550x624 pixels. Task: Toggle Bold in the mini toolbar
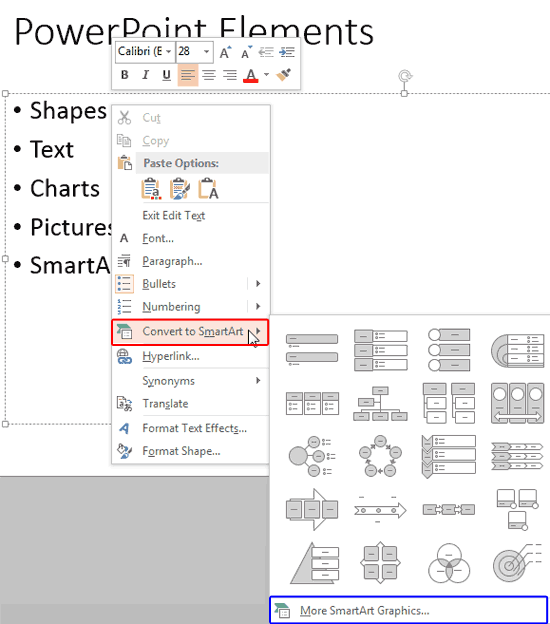pos(125,75)
